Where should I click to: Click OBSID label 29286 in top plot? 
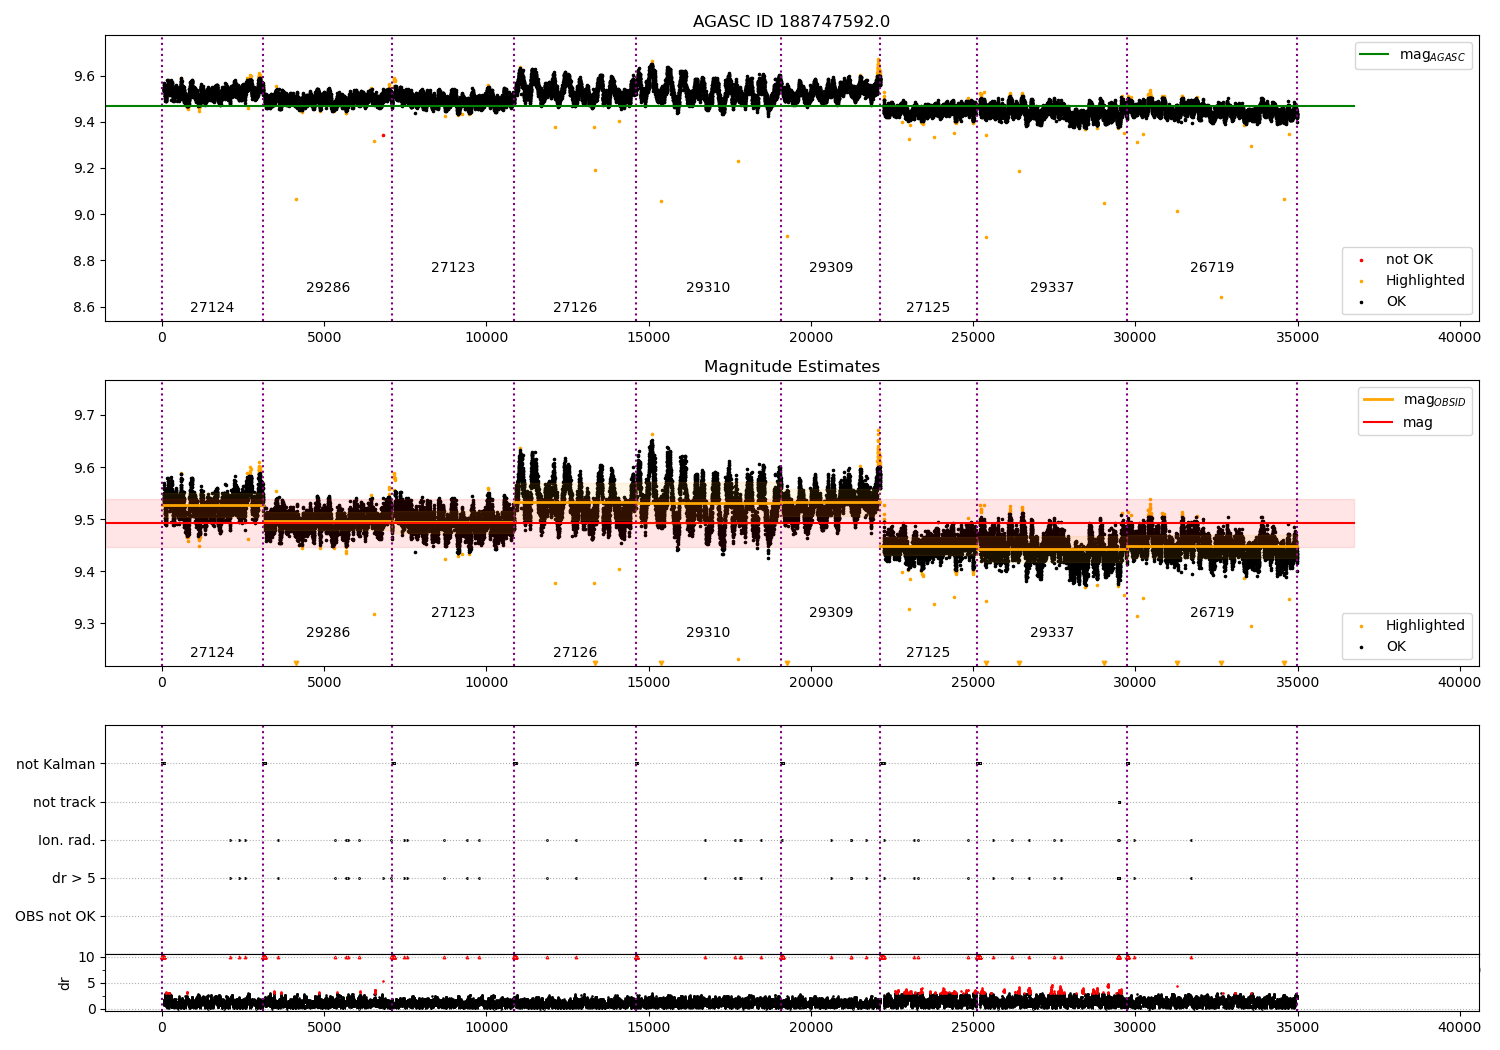(328, 288)
